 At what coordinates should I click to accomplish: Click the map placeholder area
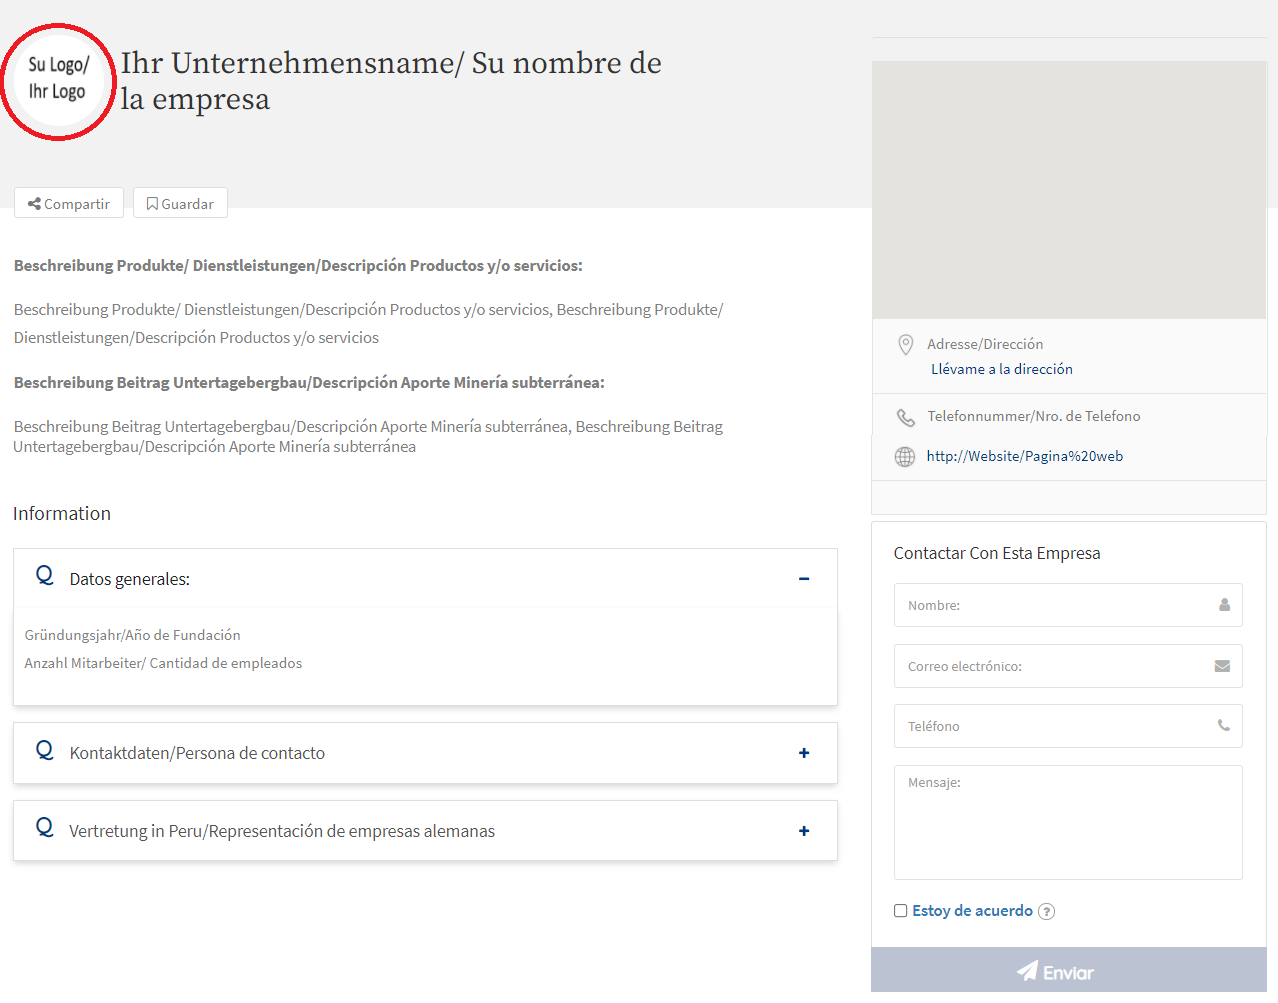coord(1069,190)
